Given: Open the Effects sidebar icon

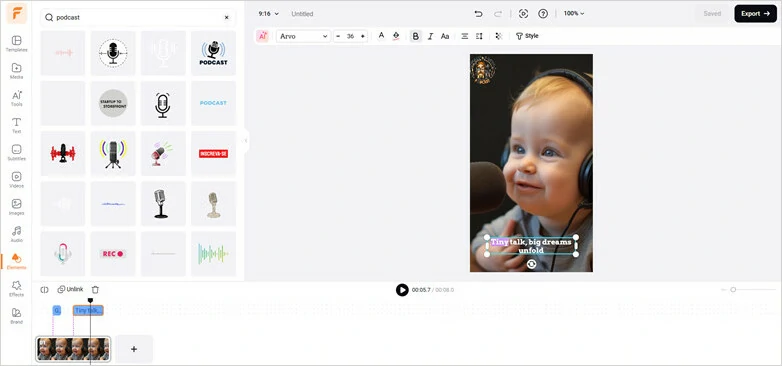Looking at the screenshot, I should (x=16, y=288).
